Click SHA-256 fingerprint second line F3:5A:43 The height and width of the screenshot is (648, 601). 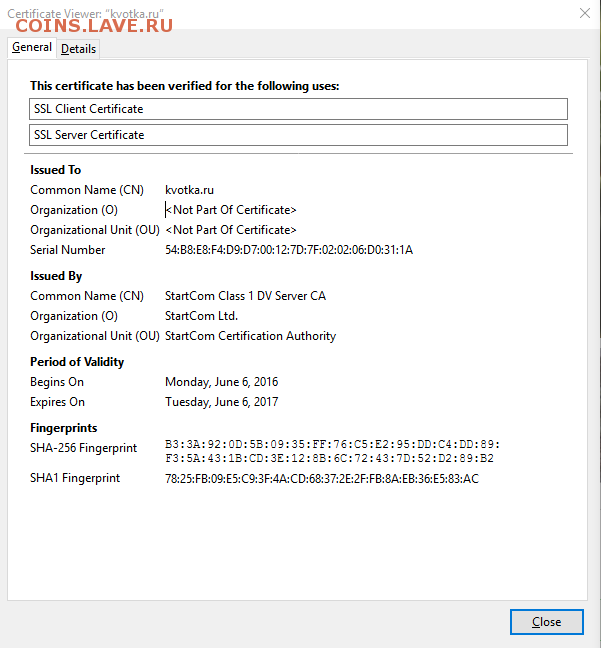(329, 458)
